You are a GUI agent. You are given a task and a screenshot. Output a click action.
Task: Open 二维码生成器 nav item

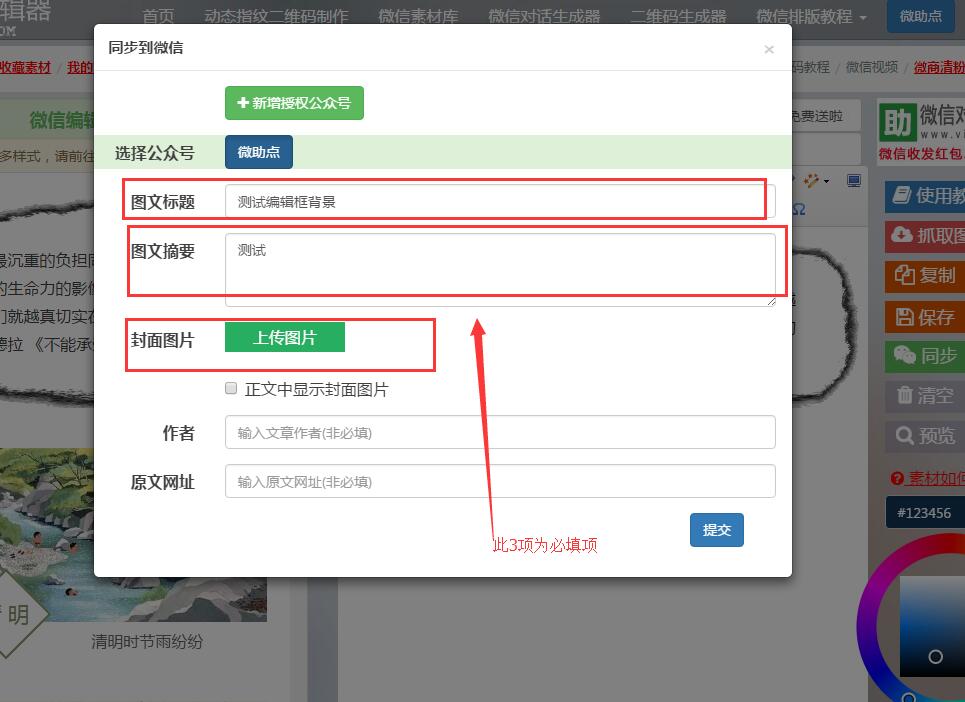(x=678, y=16)
